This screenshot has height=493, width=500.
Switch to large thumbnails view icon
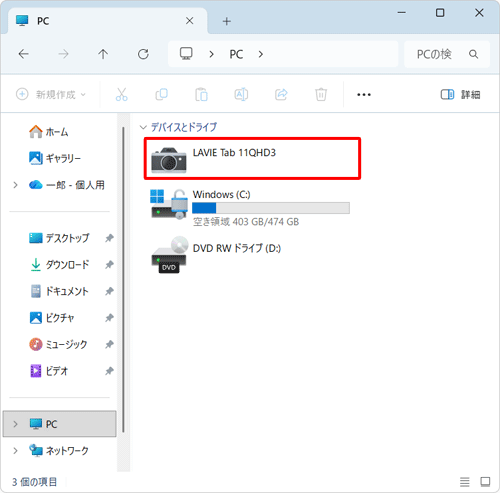(x=485, y=482)
